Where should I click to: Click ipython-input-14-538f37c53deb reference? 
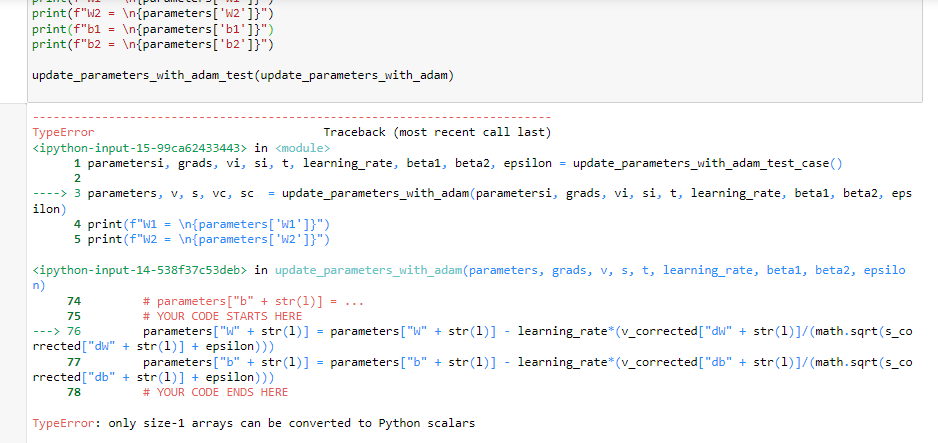pyautogui.click(x=139, y=270)
